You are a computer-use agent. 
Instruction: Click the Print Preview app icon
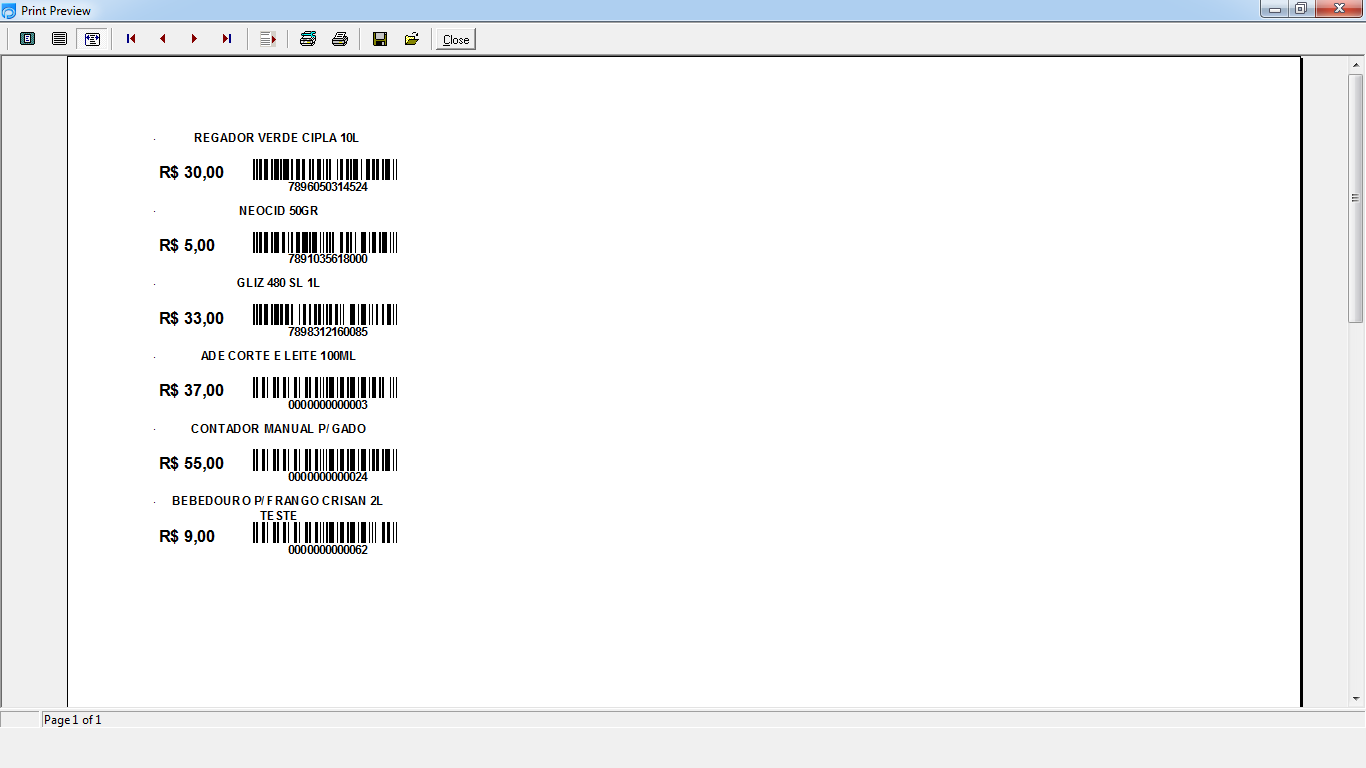9,10
